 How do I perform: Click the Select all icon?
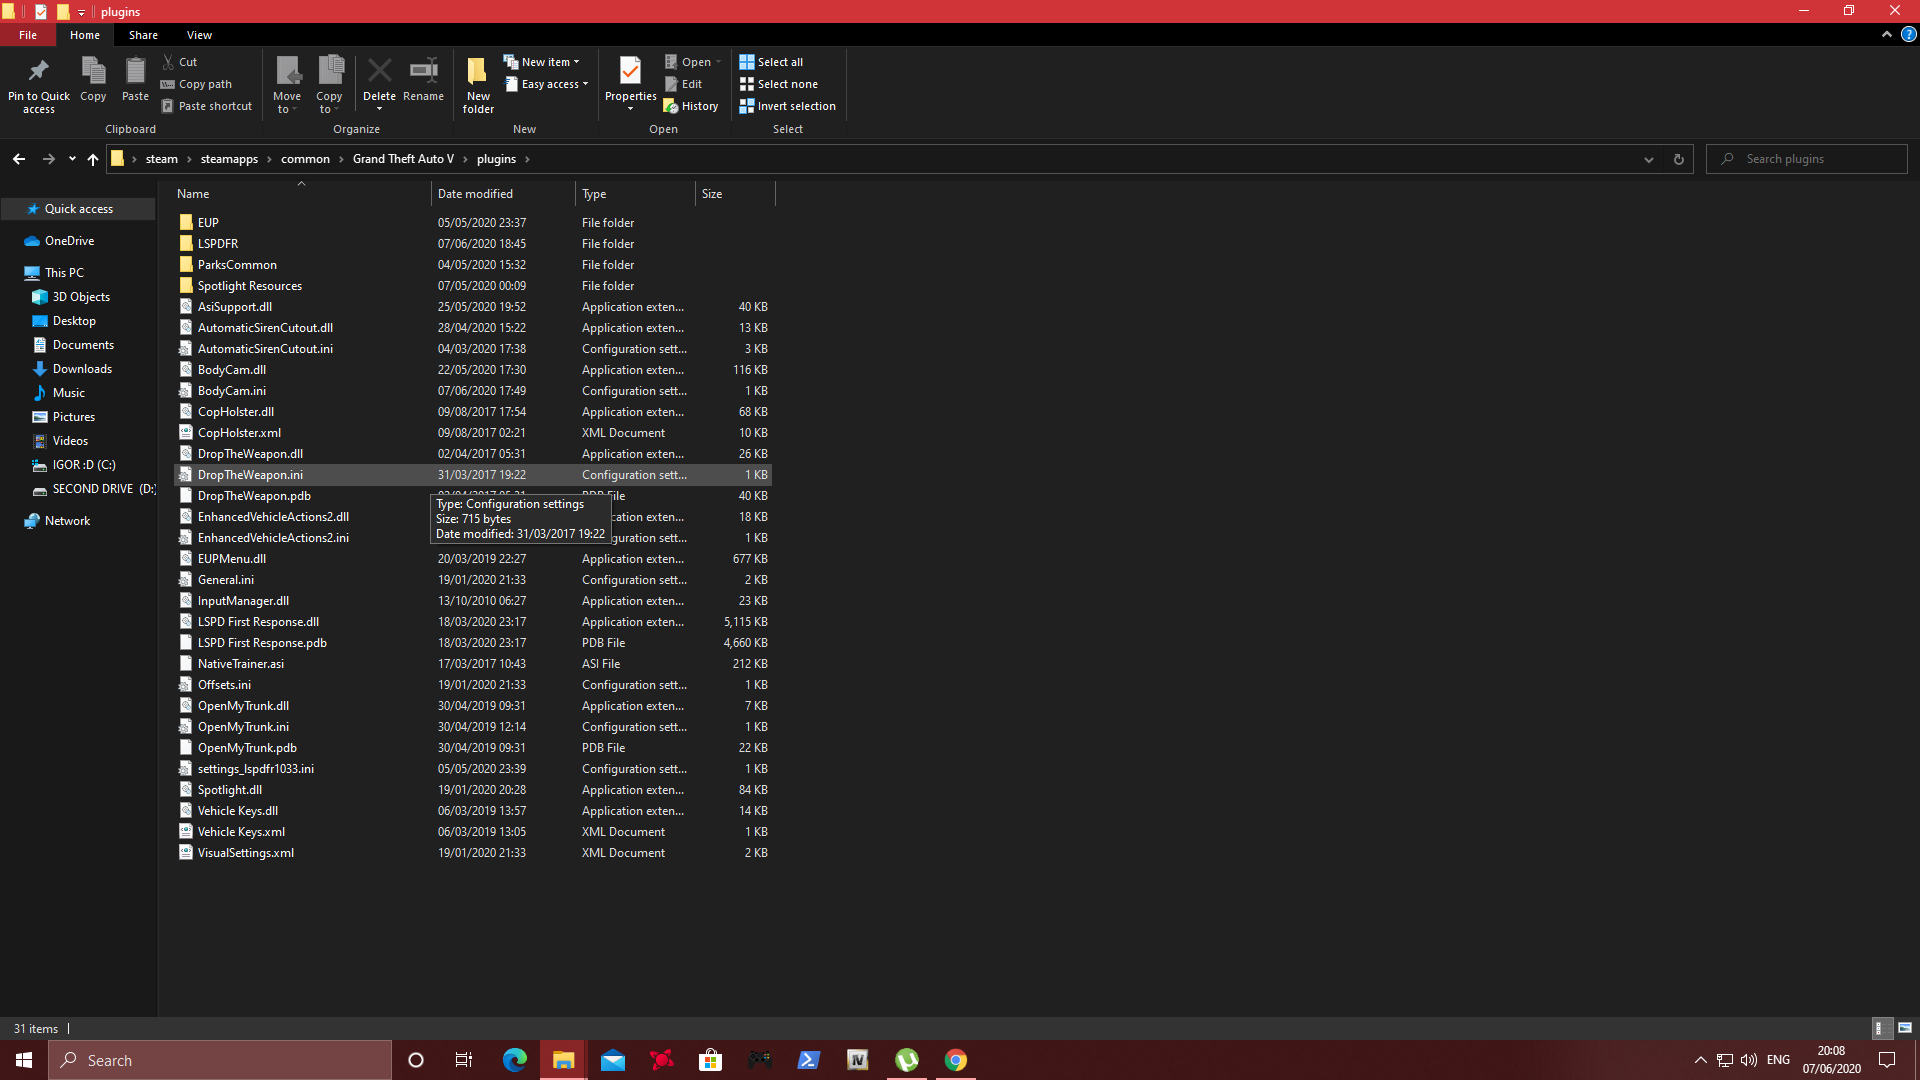point(747,62)
